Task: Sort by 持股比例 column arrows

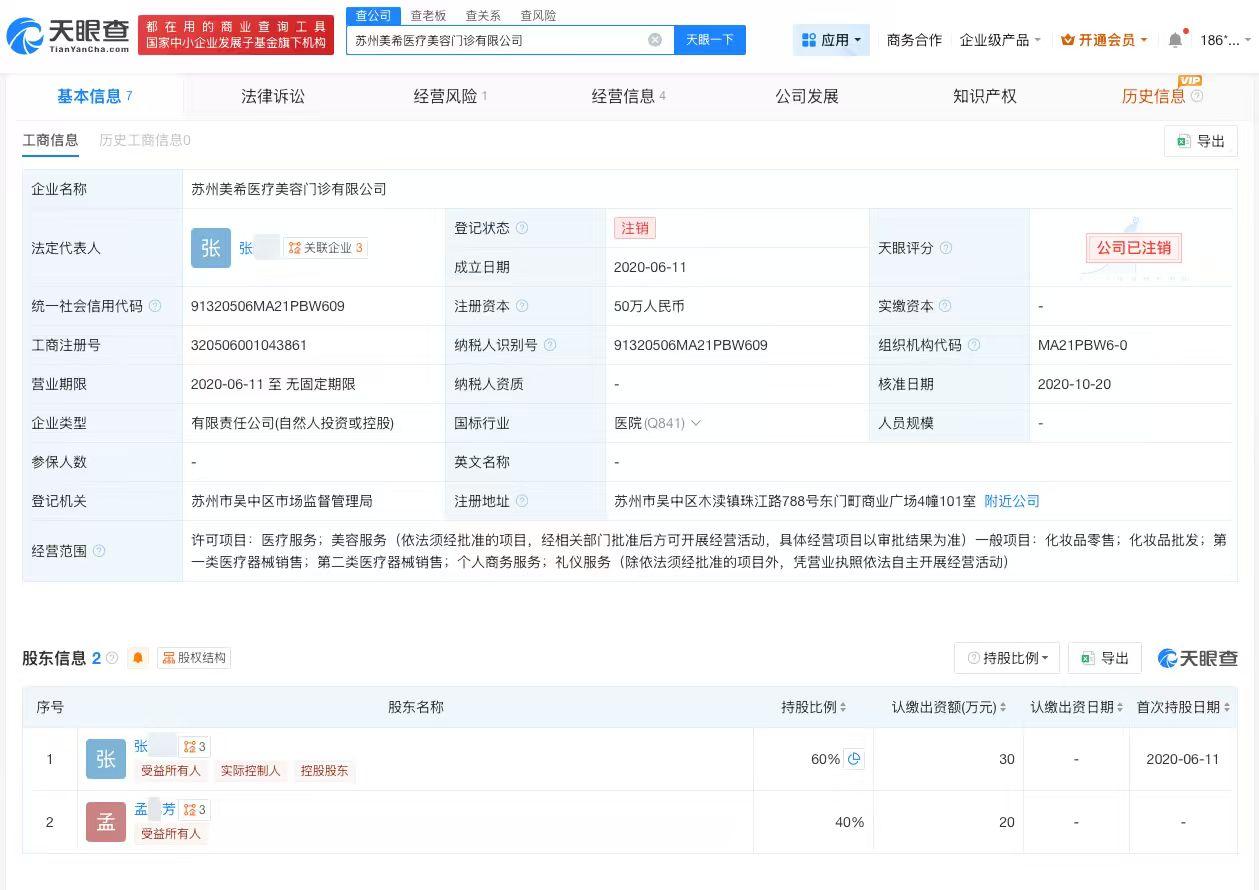Action: pos(843,707)
